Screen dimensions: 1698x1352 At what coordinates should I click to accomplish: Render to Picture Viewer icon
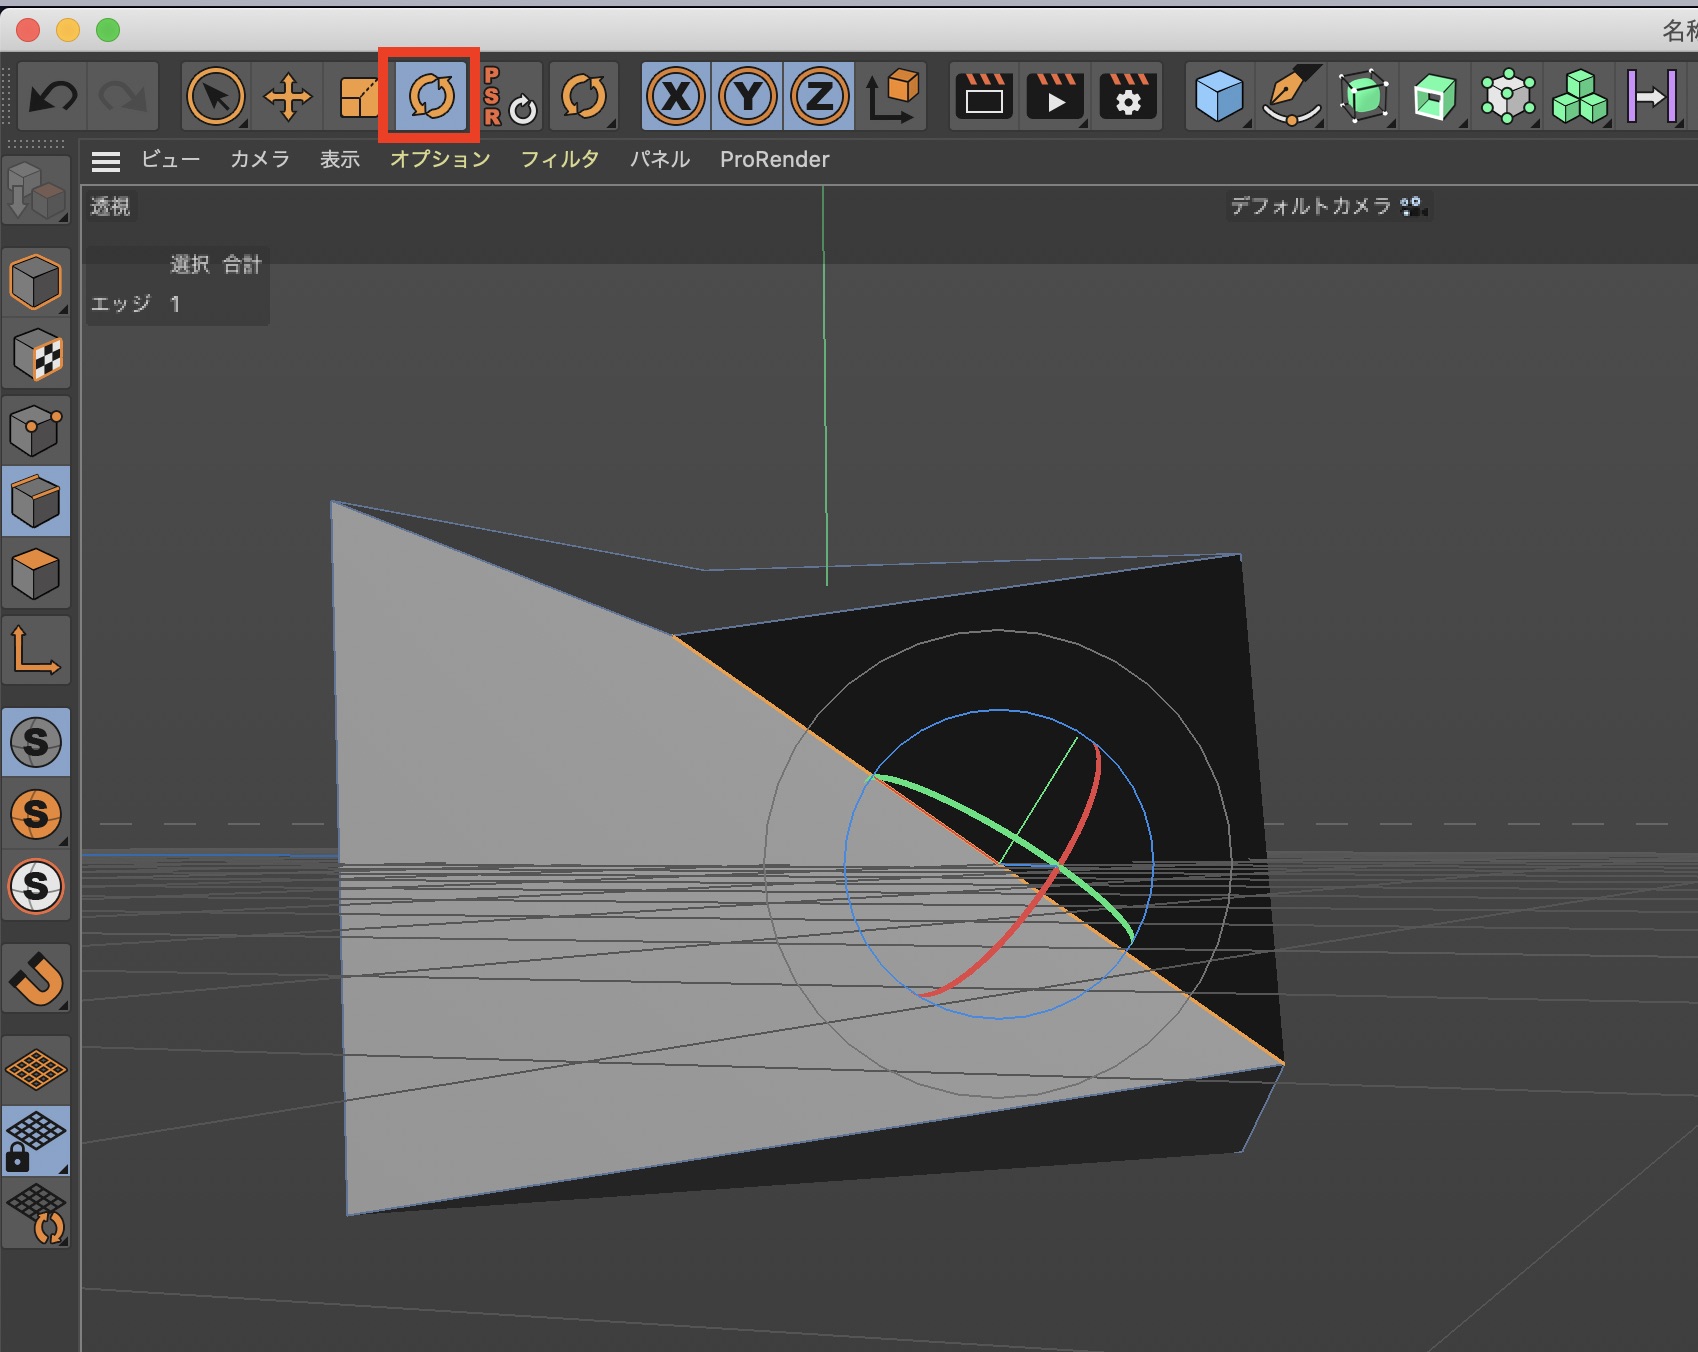coord(1055,97)
